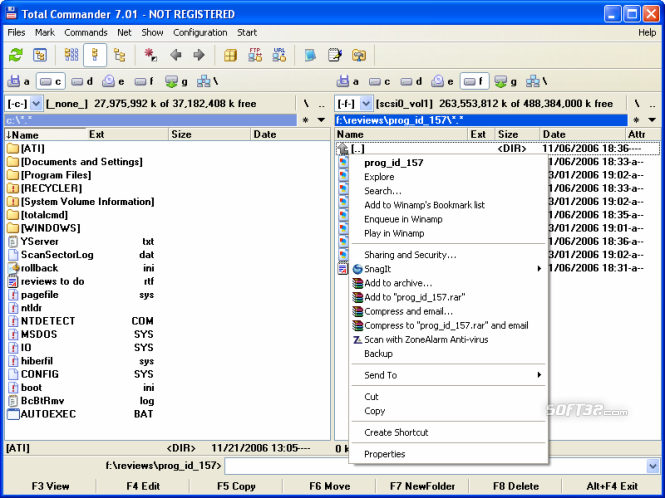Click the [..] parent directory row

[x=498, y=148]
